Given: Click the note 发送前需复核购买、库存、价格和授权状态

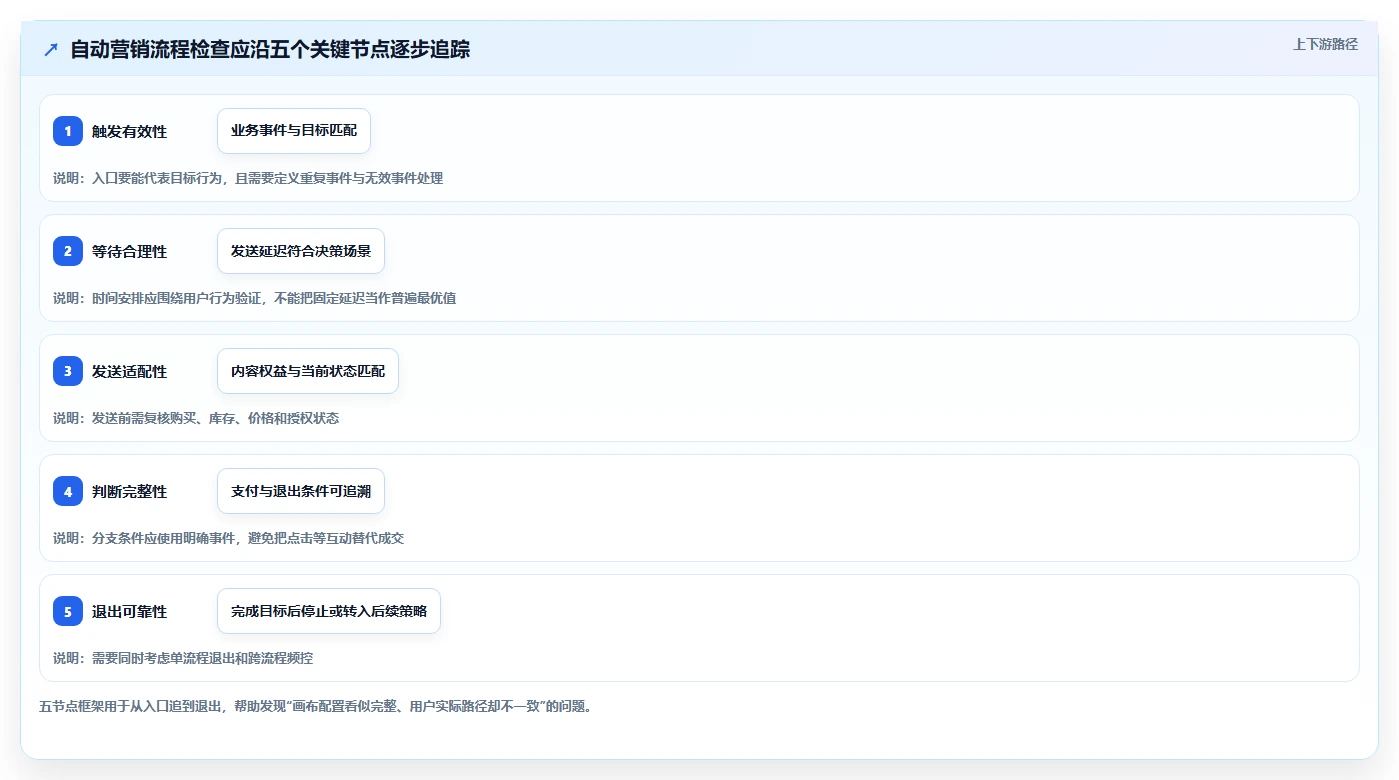Looking at the screenshot, I should click(196, 418).
